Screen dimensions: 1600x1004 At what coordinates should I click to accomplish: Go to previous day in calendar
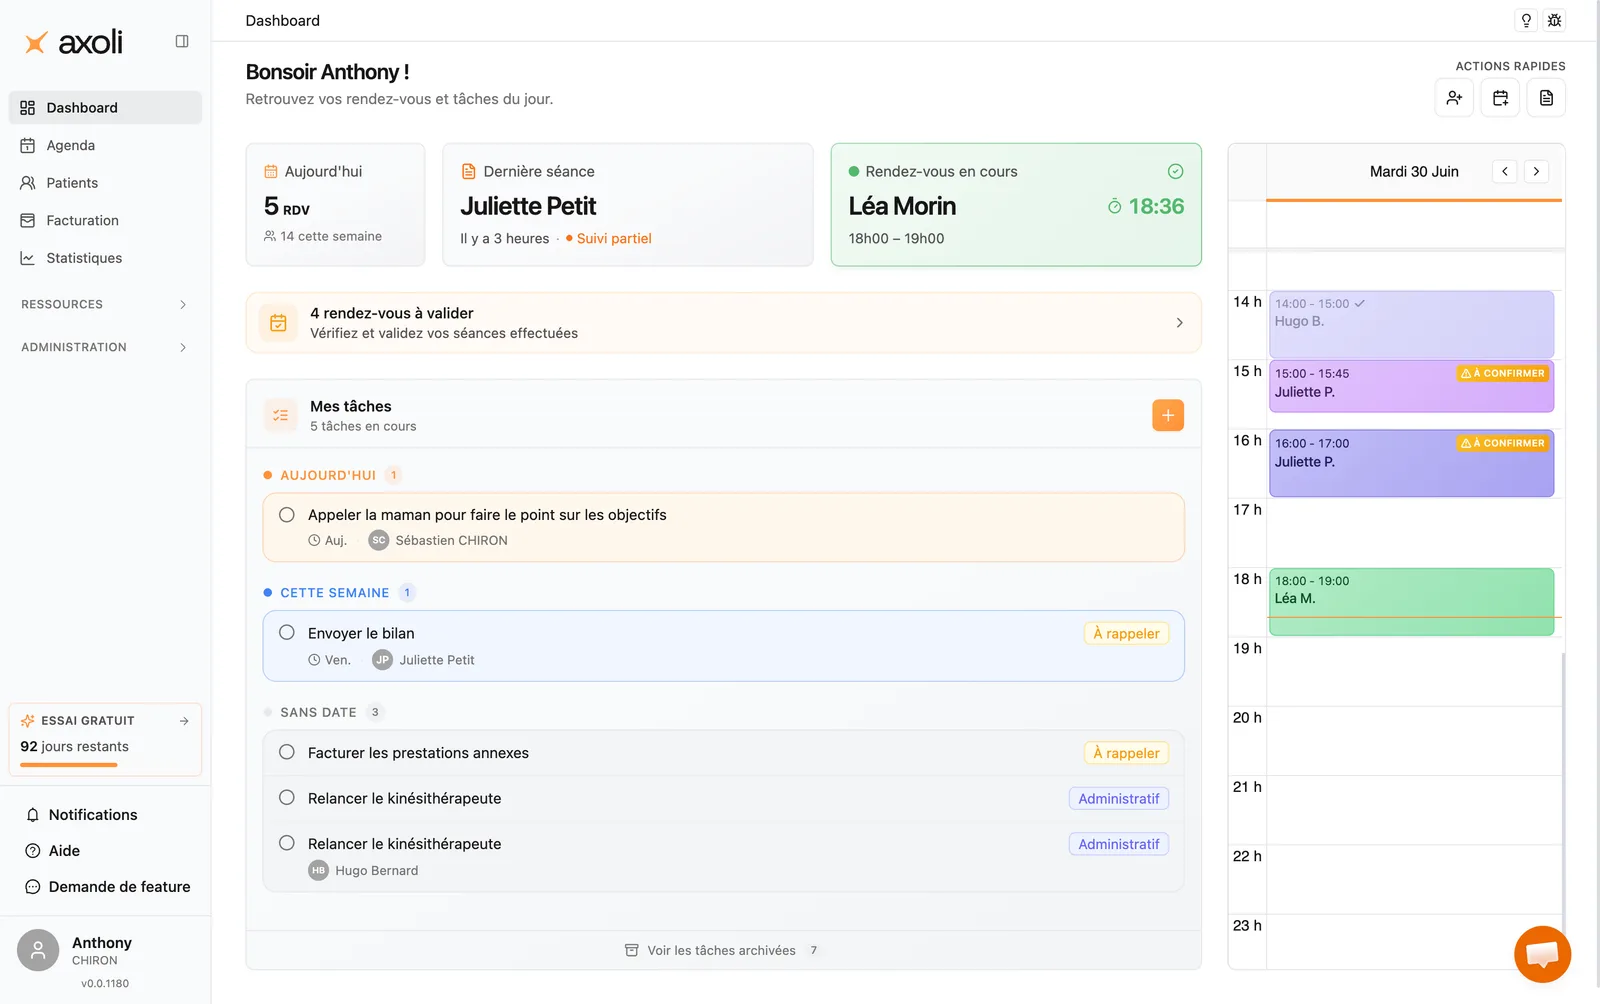click(1505, 171)
